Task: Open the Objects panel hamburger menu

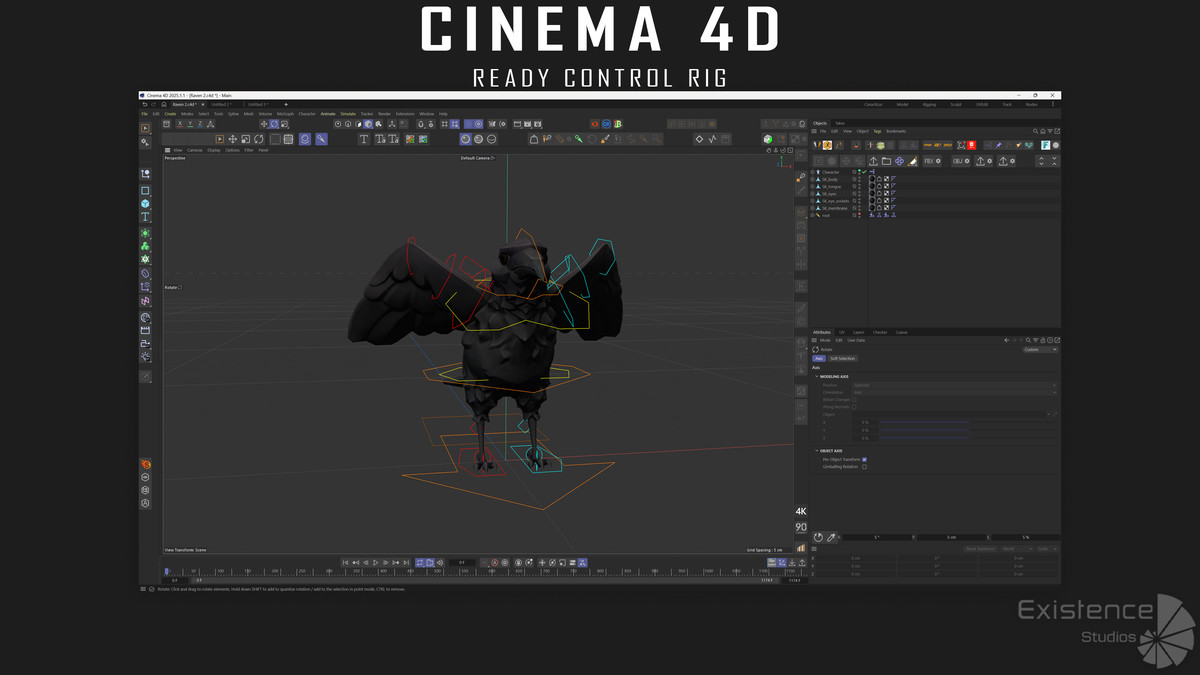Action: pos(815,131)
